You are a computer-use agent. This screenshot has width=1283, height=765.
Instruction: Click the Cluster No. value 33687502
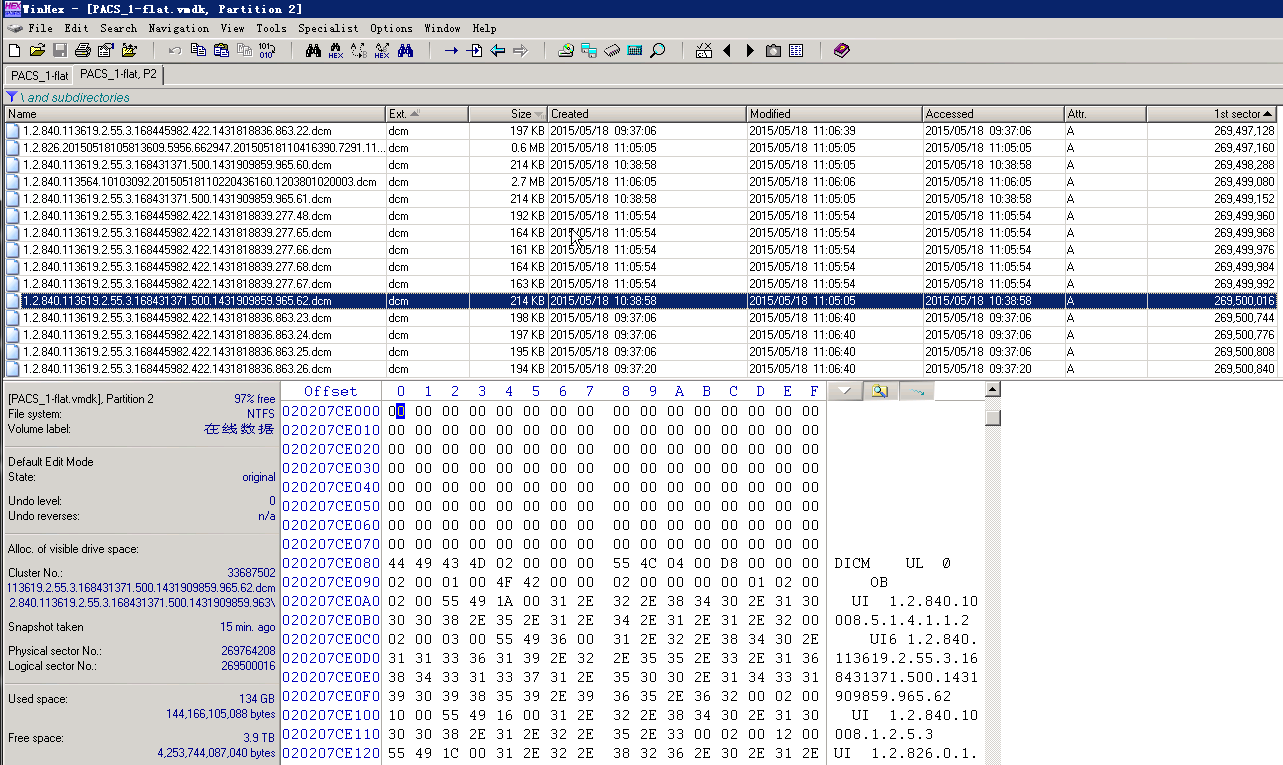click(251, 572)
